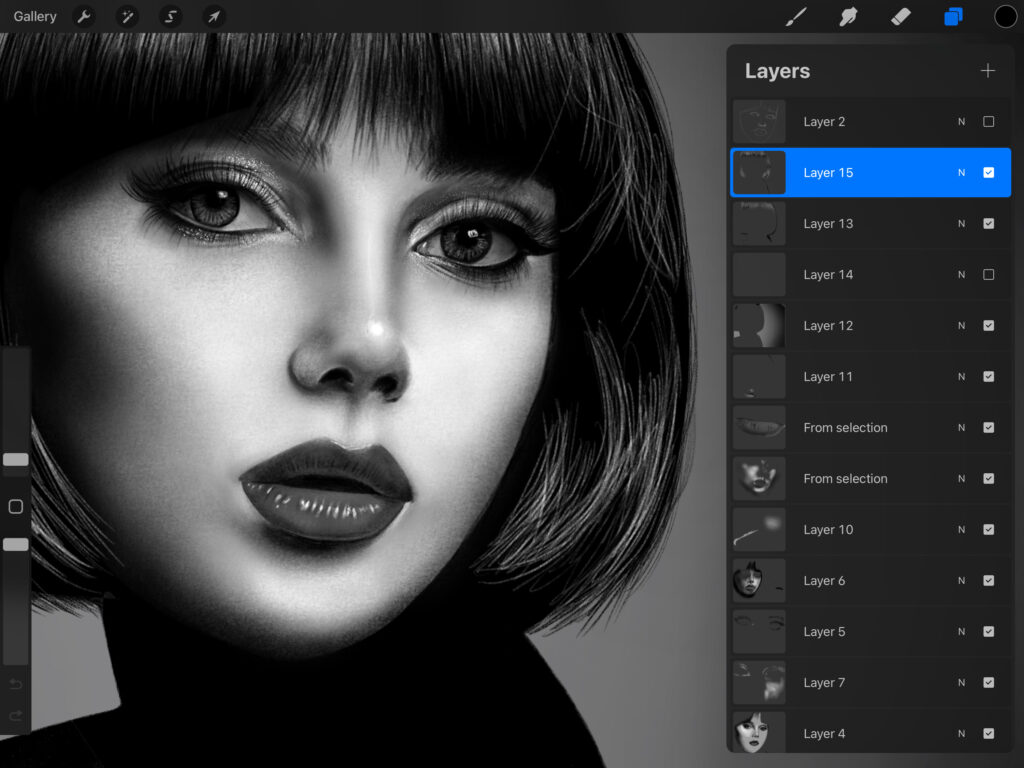Add a new layer with the plus button

988,71
